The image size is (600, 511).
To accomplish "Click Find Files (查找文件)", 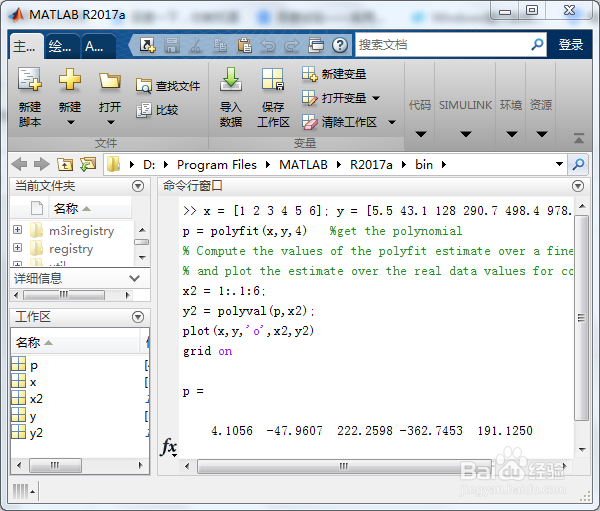I will [x=168, y=86].
